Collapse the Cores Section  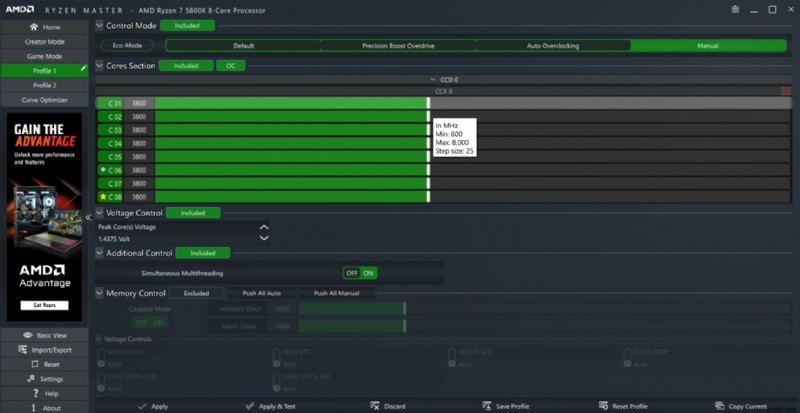click(x=100, y=65)
